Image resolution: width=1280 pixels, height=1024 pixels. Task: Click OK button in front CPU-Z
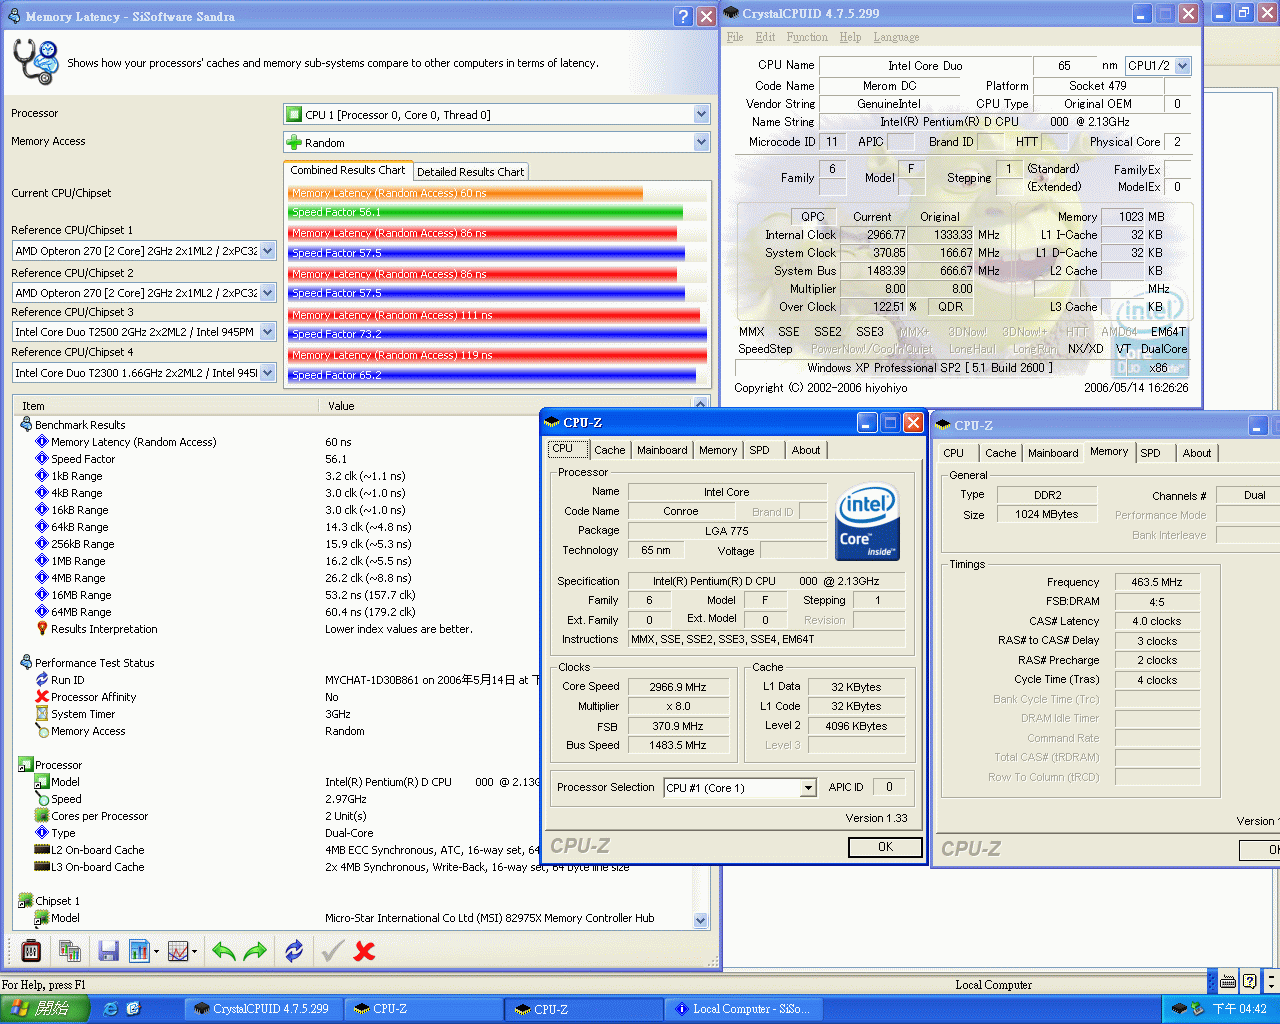885,847
